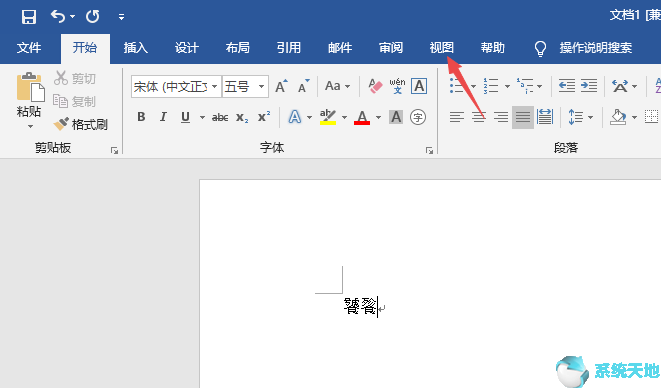Open the font size 五号 combo box
Screen dimensions: 661x388
pyautogui.click(x=245, y=87)
